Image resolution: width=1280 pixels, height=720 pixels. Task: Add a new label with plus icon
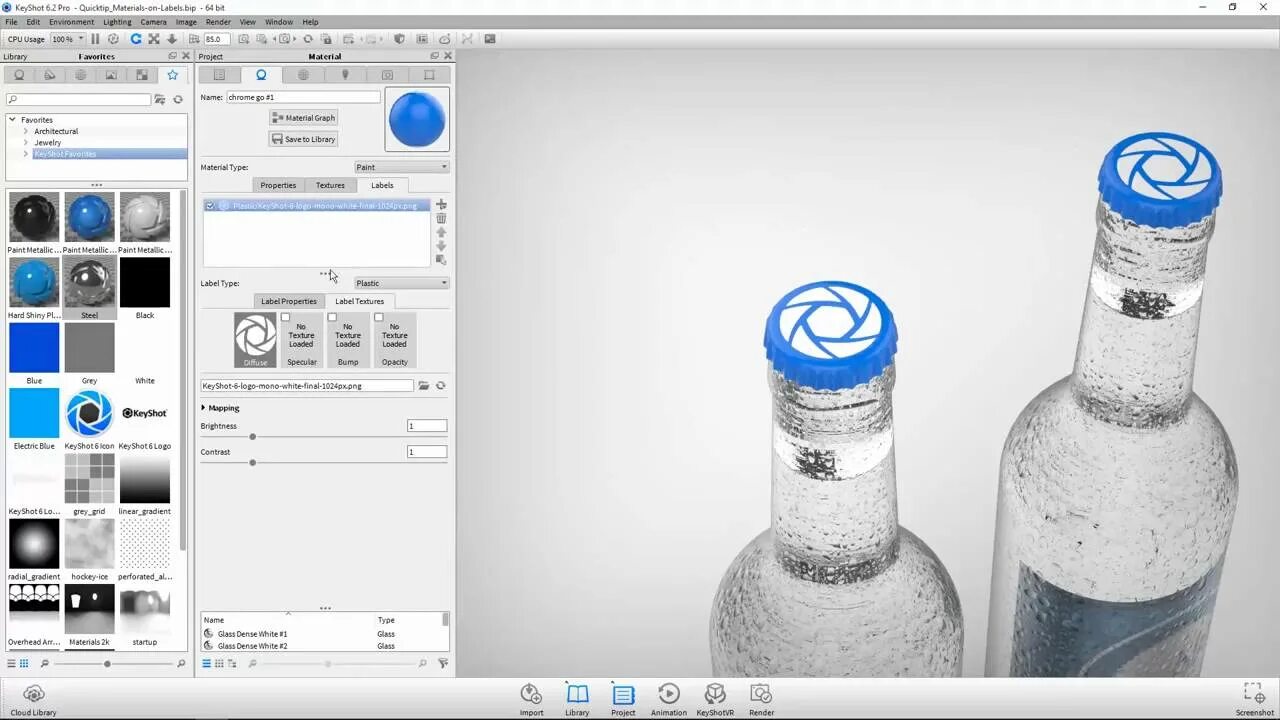coord(441,205)
